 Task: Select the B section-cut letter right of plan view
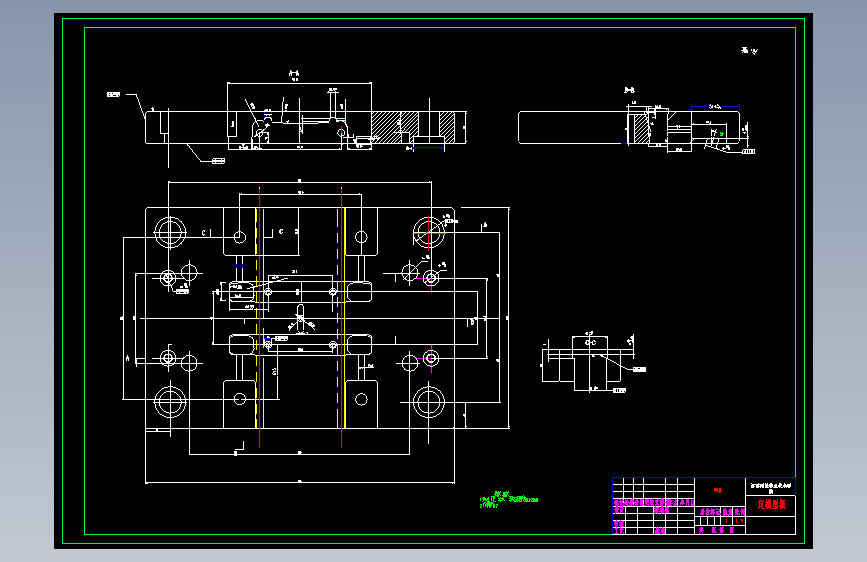tap(472, 322)
